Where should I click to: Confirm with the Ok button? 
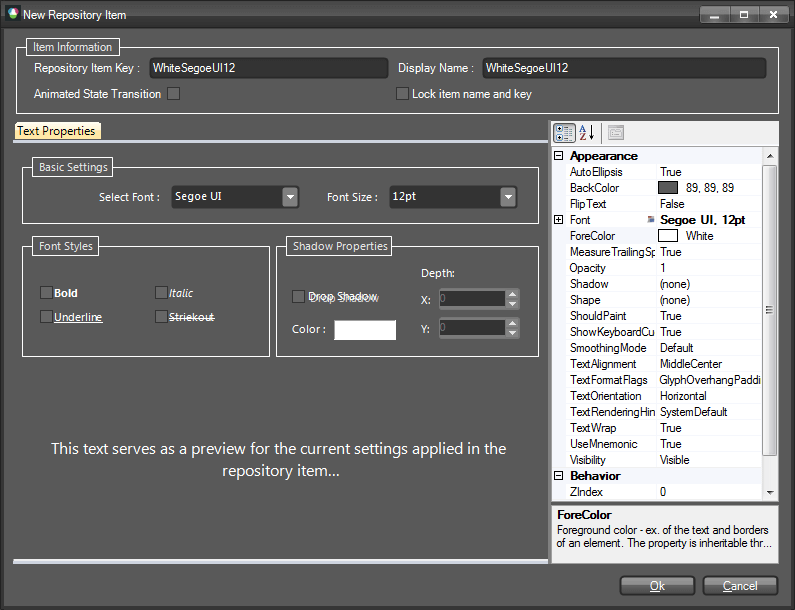point(658,586)
